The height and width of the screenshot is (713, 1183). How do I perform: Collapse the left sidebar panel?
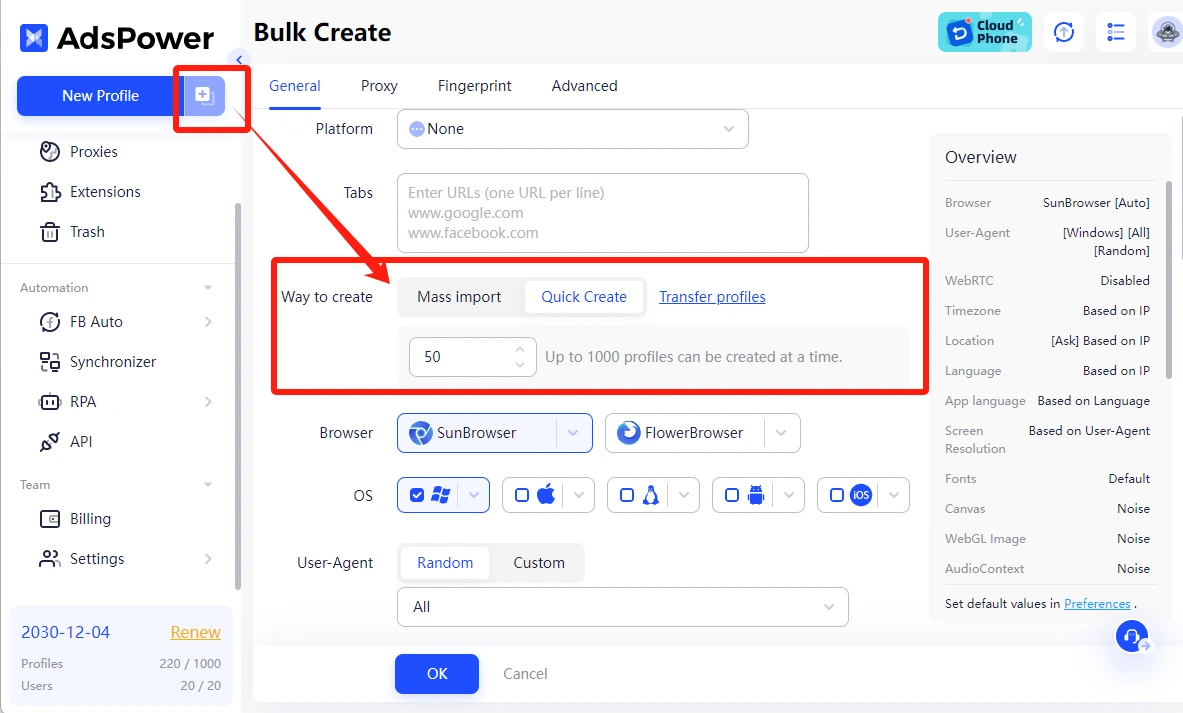(x=238, y=60)
